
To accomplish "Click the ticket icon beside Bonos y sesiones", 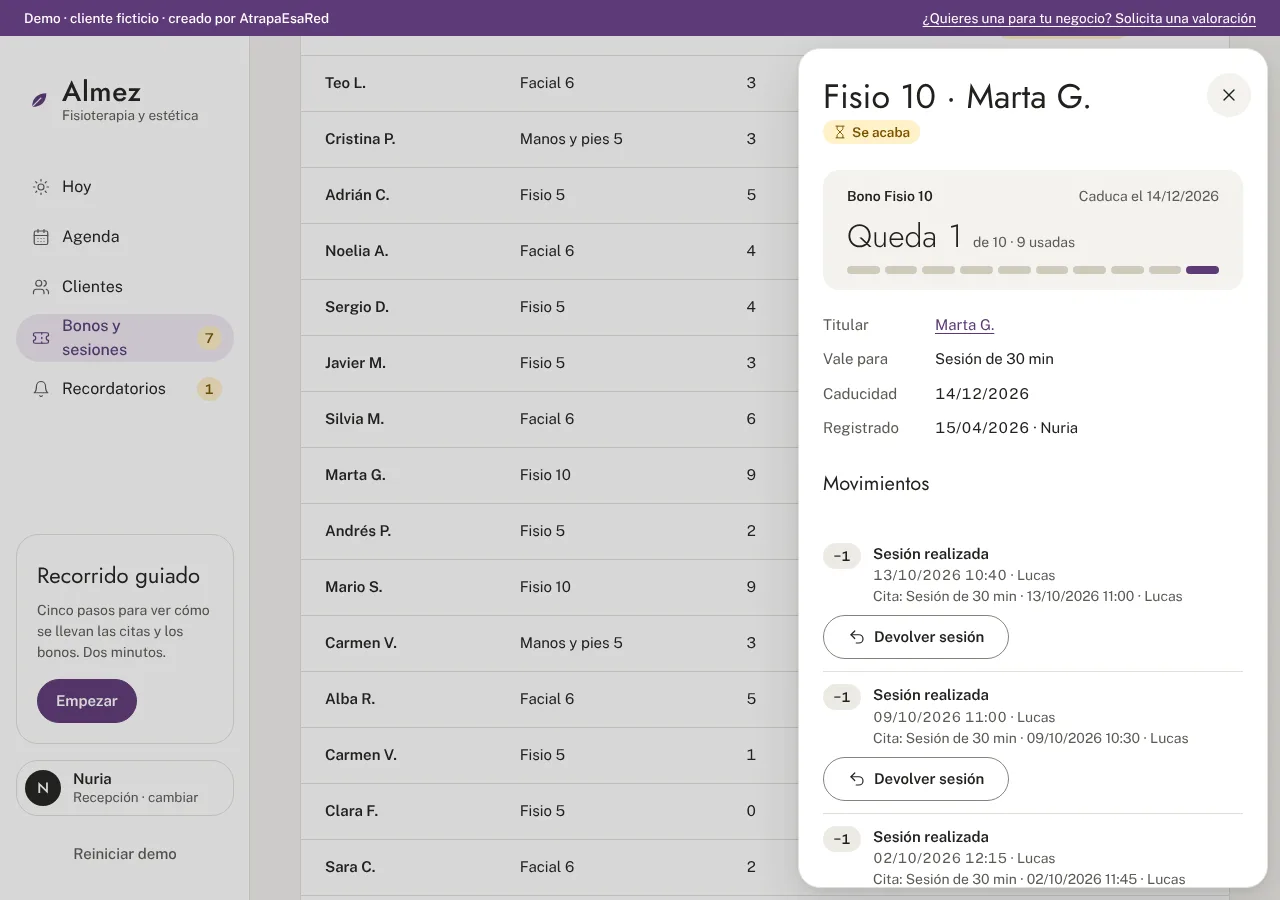I will [x=41, y=338].
